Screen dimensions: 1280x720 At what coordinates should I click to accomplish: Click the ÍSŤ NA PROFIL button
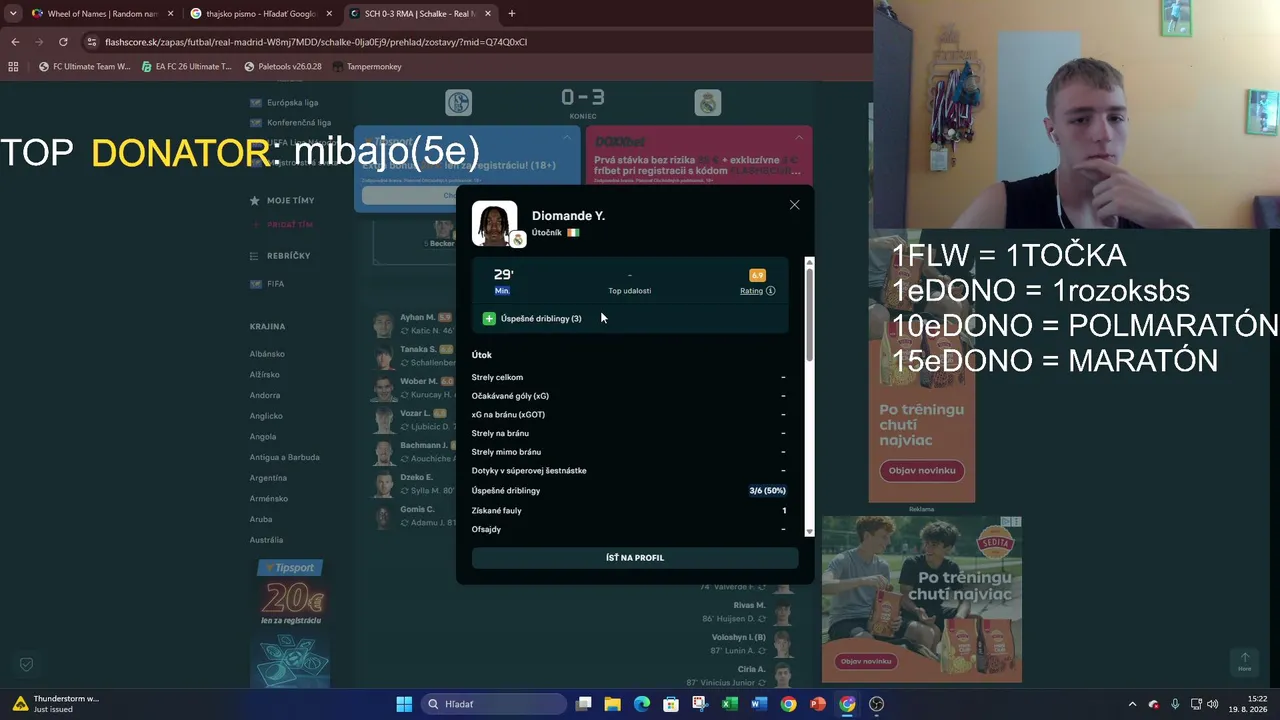click(635, 558)
